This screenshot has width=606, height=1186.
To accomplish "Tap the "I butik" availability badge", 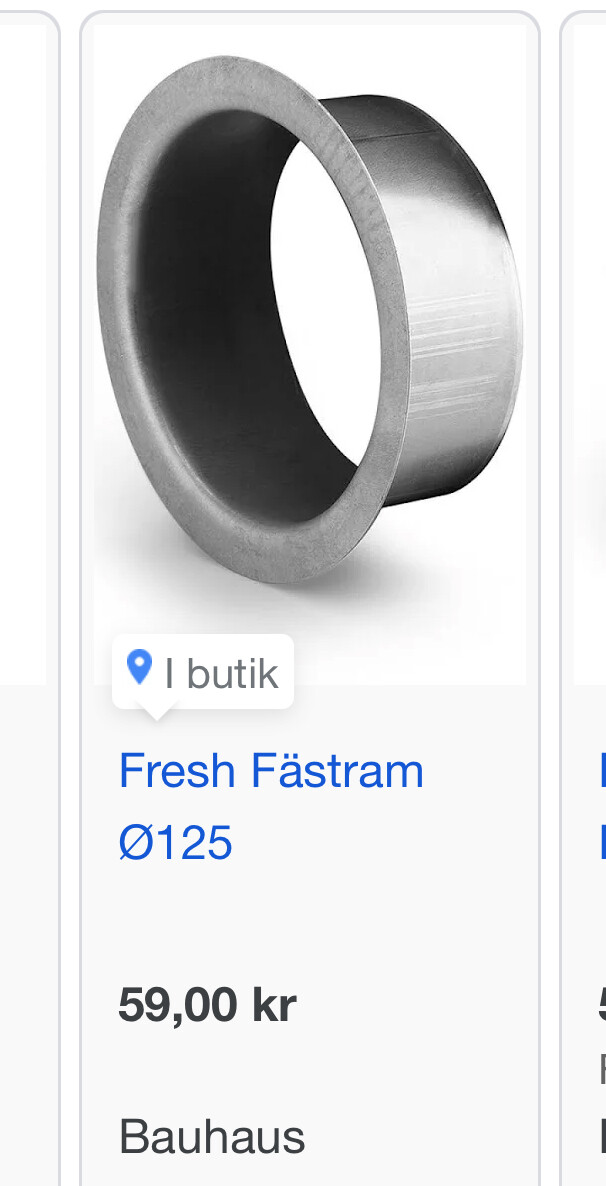I will click(x=203, y=671).
